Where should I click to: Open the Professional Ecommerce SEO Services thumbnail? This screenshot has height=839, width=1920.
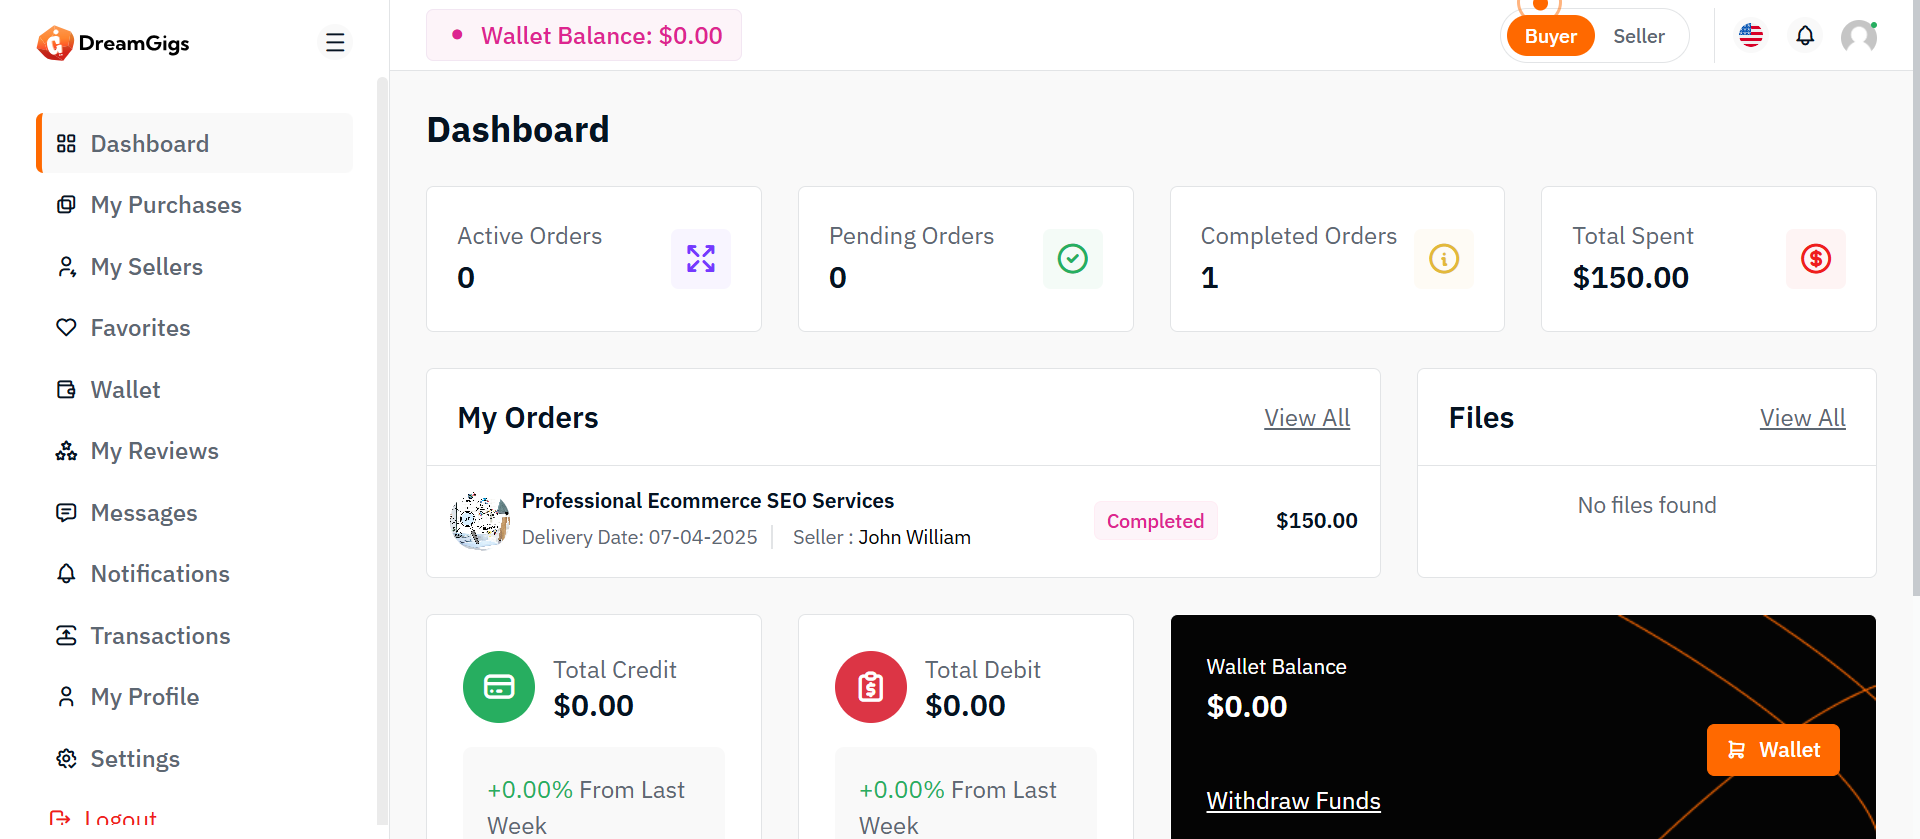pyautogui.click(x=480, y=521)
